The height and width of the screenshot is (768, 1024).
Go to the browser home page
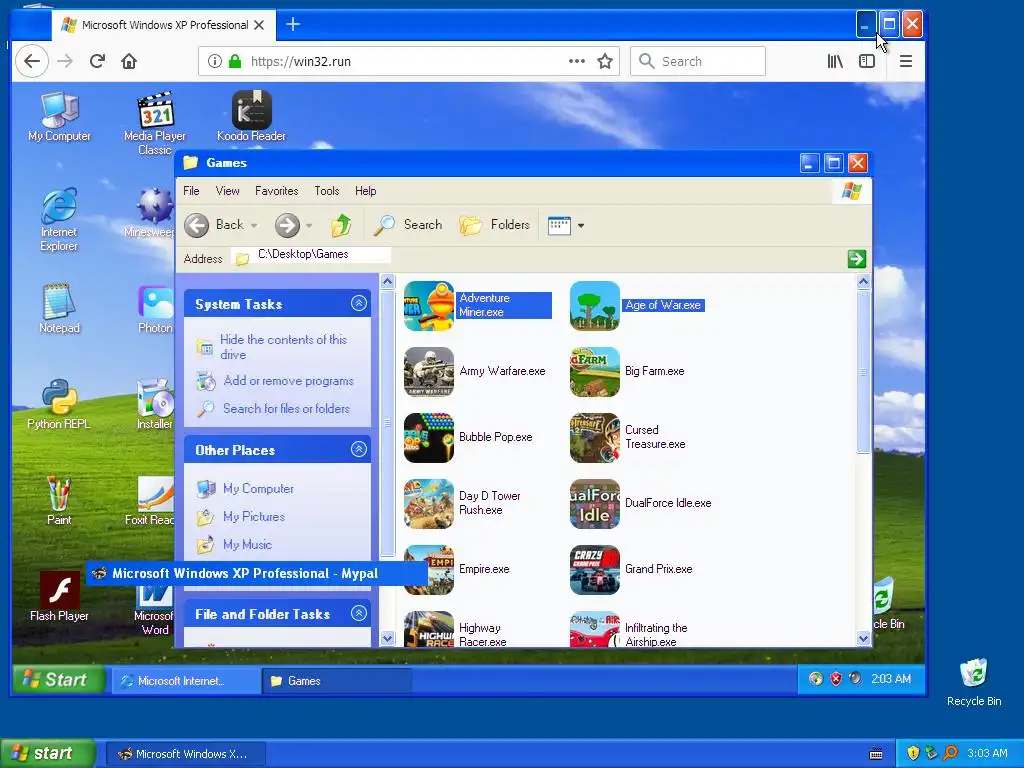[129, 61]
